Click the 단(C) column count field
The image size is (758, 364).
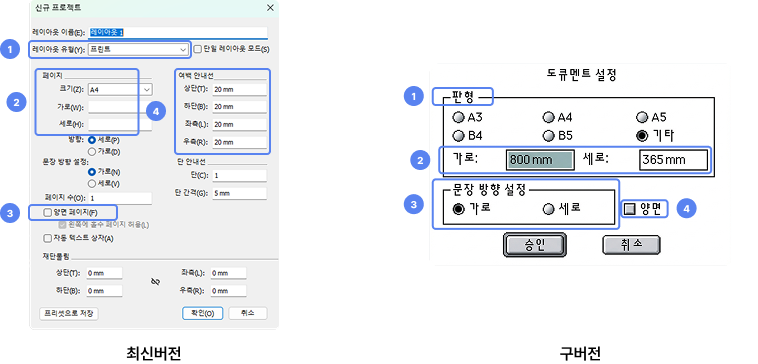[x=239, y=175]
